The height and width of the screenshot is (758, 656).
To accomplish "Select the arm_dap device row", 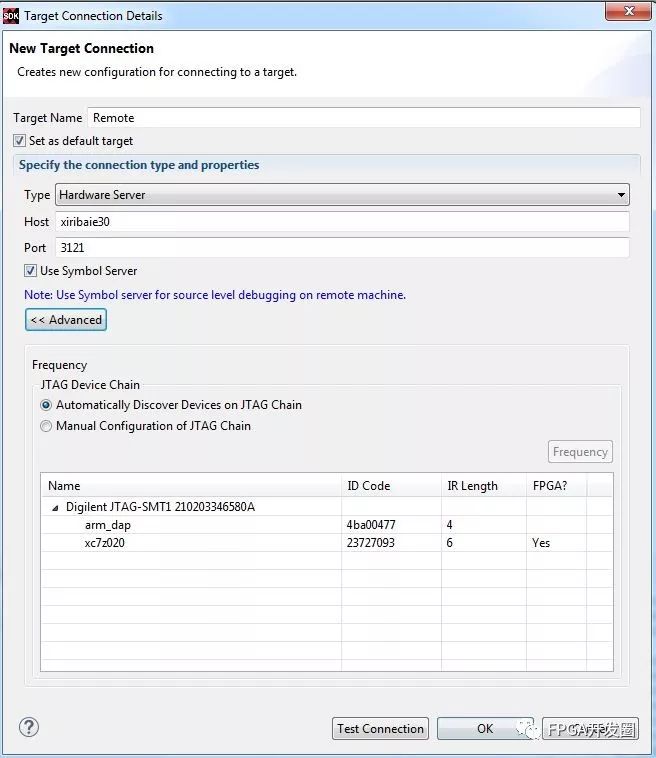I will coord(108,525).
